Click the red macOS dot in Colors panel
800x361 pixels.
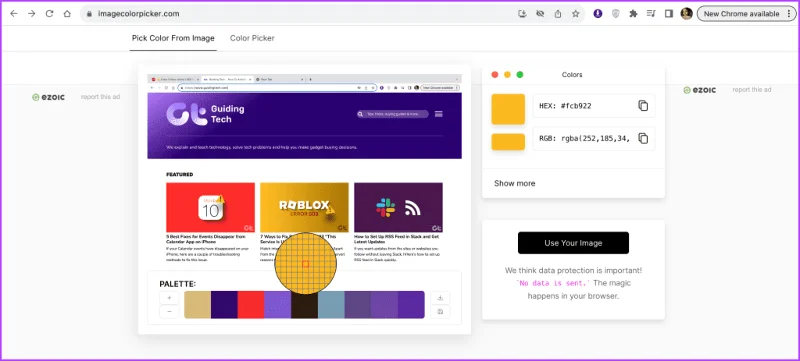pos(494,74)
